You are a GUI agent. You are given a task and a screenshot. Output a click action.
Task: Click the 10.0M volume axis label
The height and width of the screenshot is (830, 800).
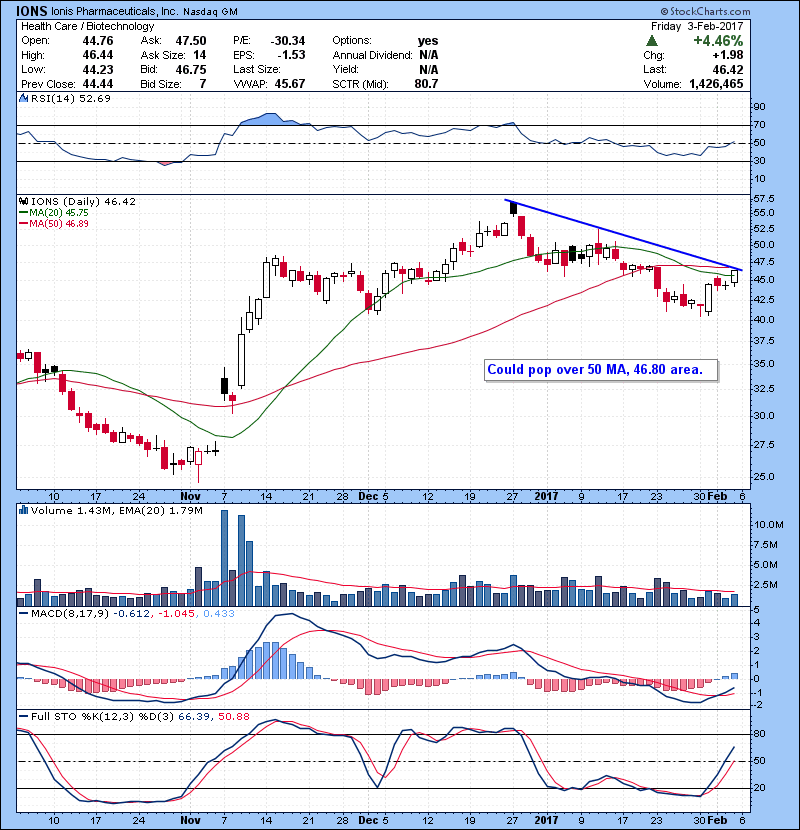pos(768,525)
